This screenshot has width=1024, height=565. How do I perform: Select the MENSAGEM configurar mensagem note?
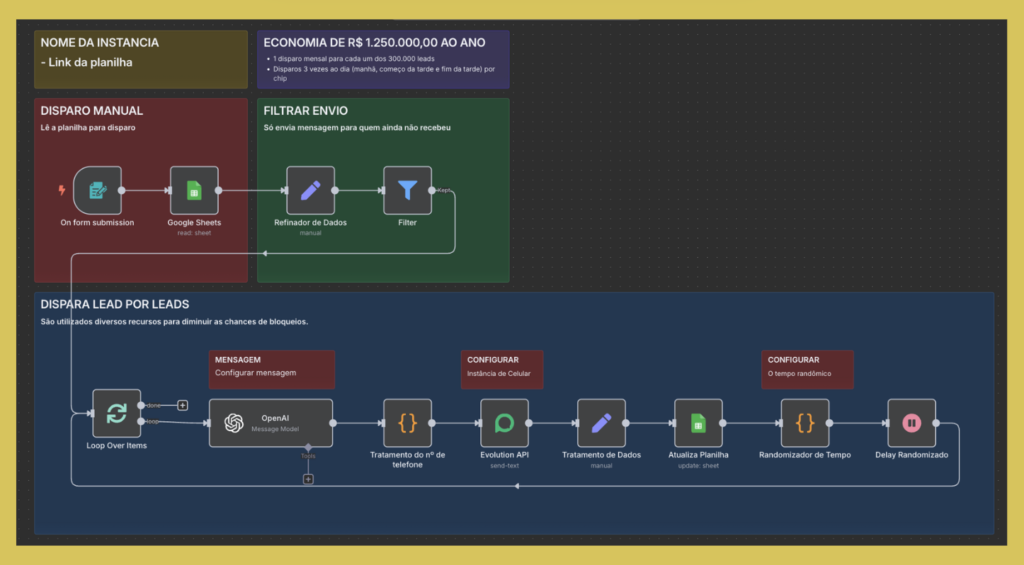tap(271, 368)
